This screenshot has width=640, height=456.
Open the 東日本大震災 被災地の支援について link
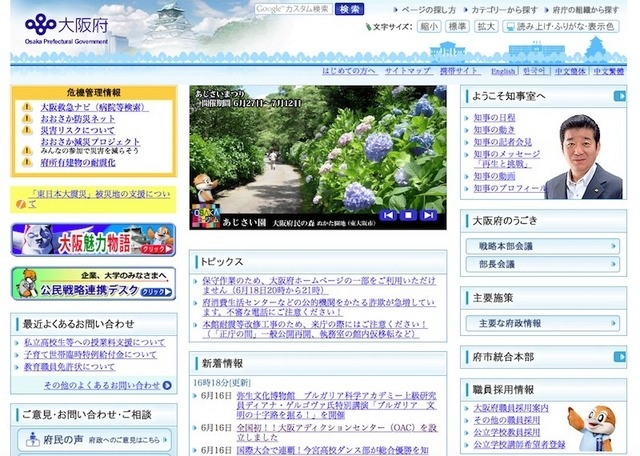coord(99,199)
